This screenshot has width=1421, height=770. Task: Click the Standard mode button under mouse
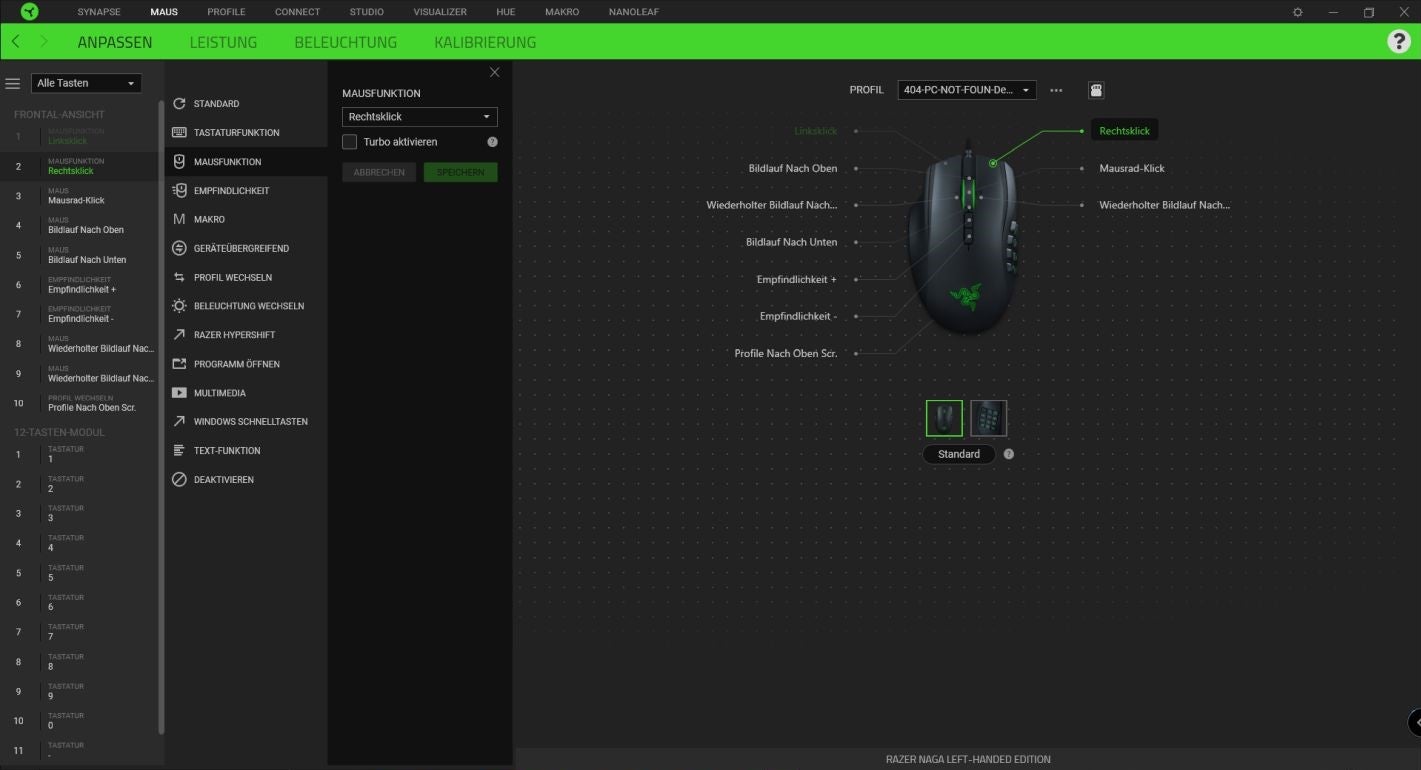tap(959, 454)
